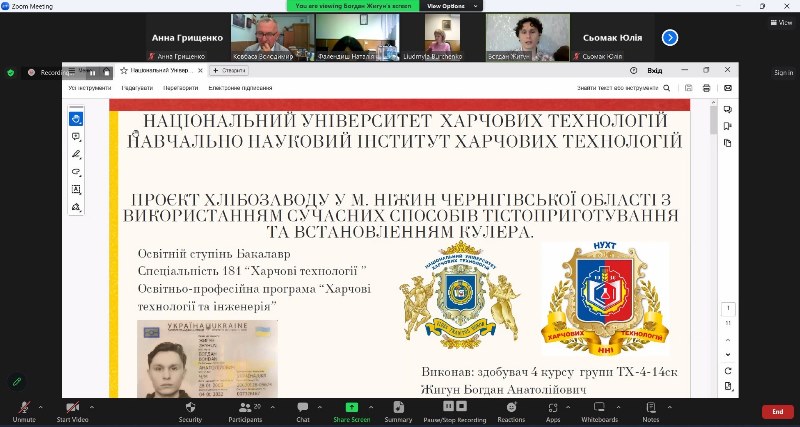
Task: Open Apps in Zoom toolbar
Action: click(x=553, y=411)
